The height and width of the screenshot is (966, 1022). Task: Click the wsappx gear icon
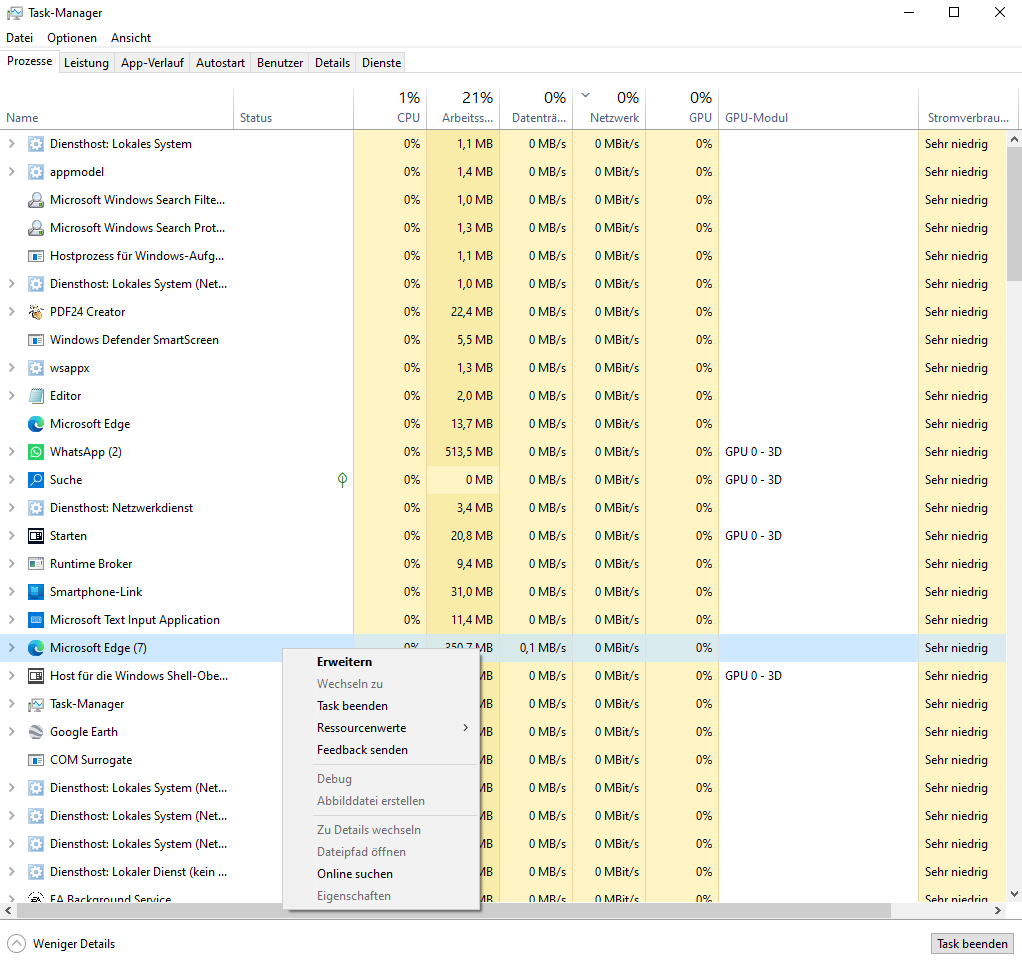click(x=36, y=368)
